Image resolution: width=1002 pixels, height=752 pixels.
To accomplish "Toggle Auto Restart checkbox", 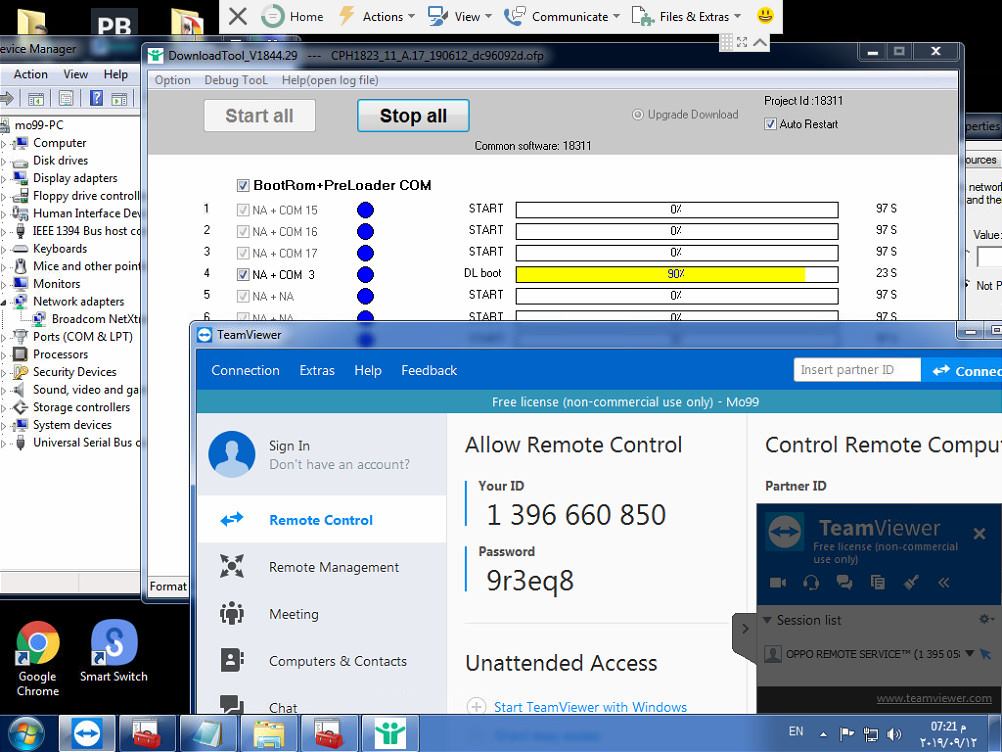I will tap(771, 124).
